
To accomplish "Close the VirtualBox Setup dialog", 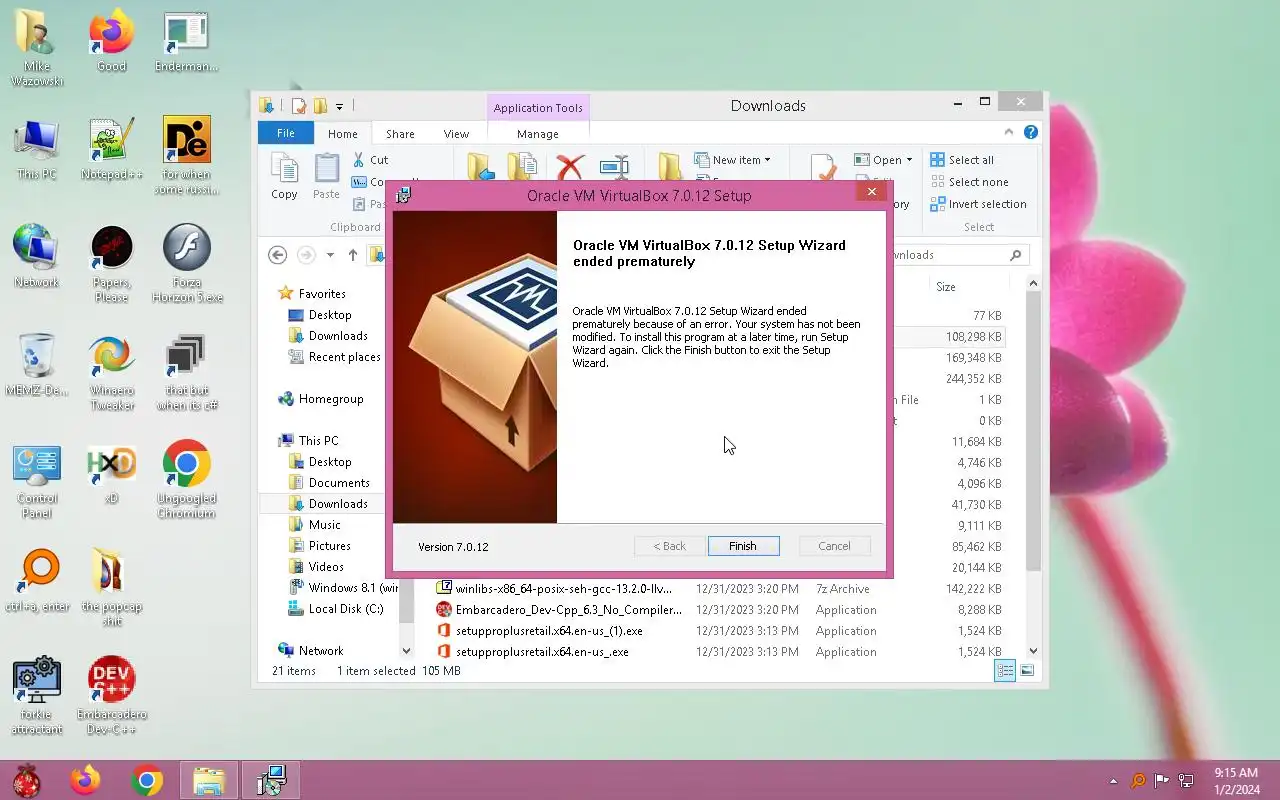I will 871,192.
